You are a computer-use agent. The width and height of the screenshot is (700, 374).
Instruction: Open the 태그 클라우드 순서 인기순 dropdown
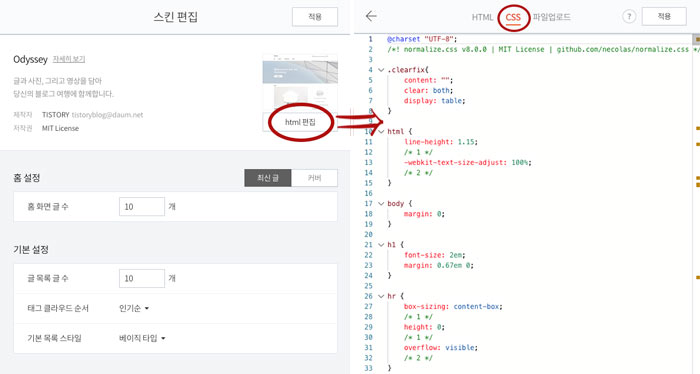point(133,308)
